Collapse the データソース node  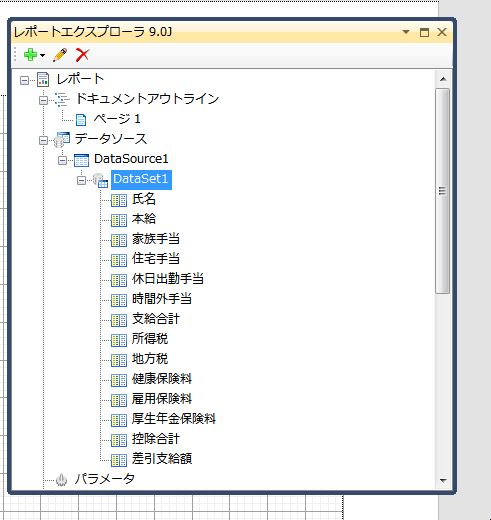click(43, 140)
